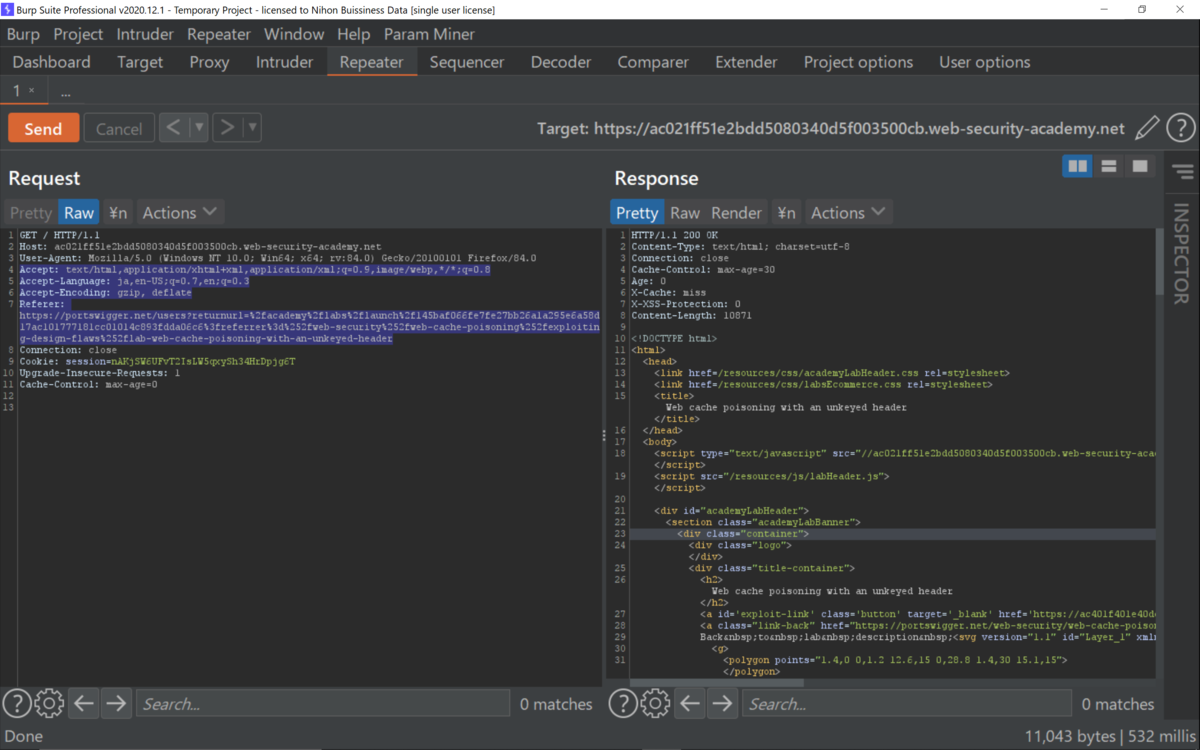Open response search help icon

(x=622, y=704)
